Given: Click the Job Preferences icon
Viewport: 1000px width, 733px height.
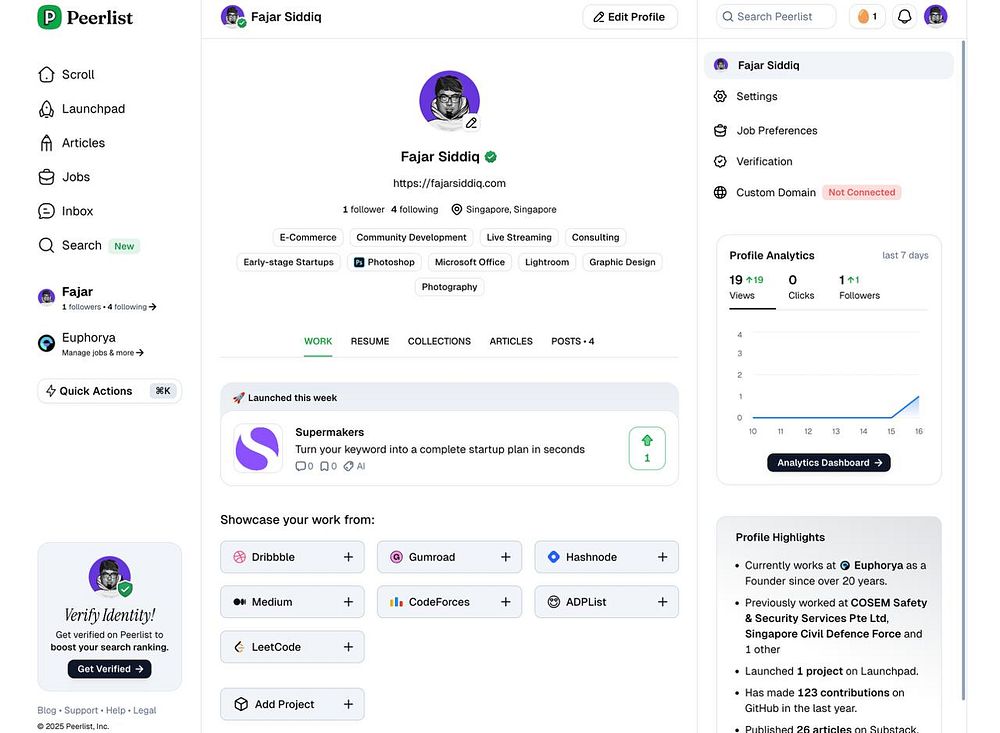Looking at the screenshot, I should [720, 131].
